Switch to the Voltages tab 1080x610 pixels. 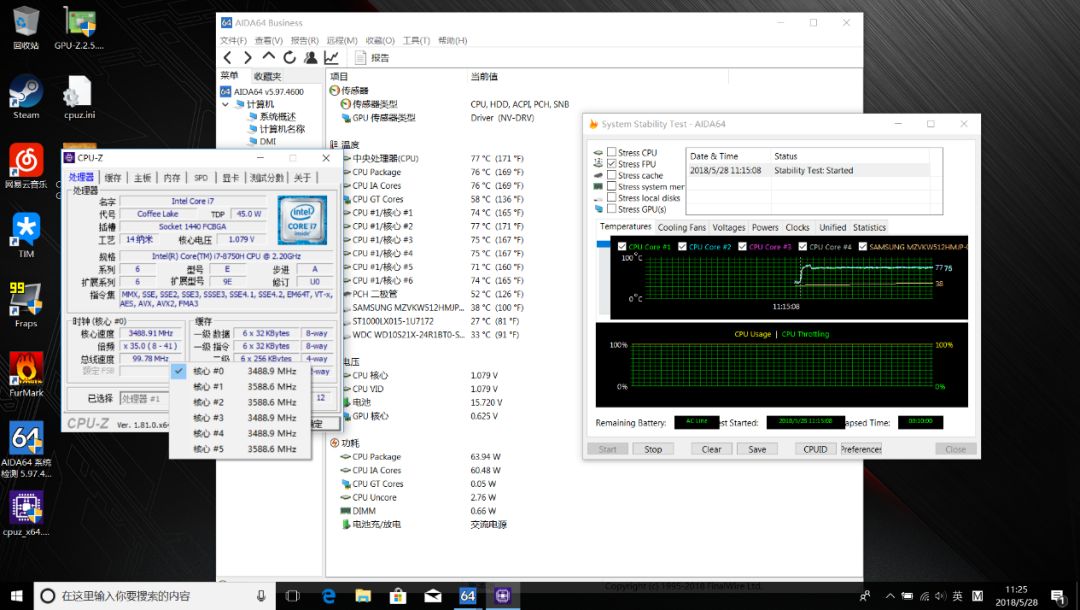729,228
